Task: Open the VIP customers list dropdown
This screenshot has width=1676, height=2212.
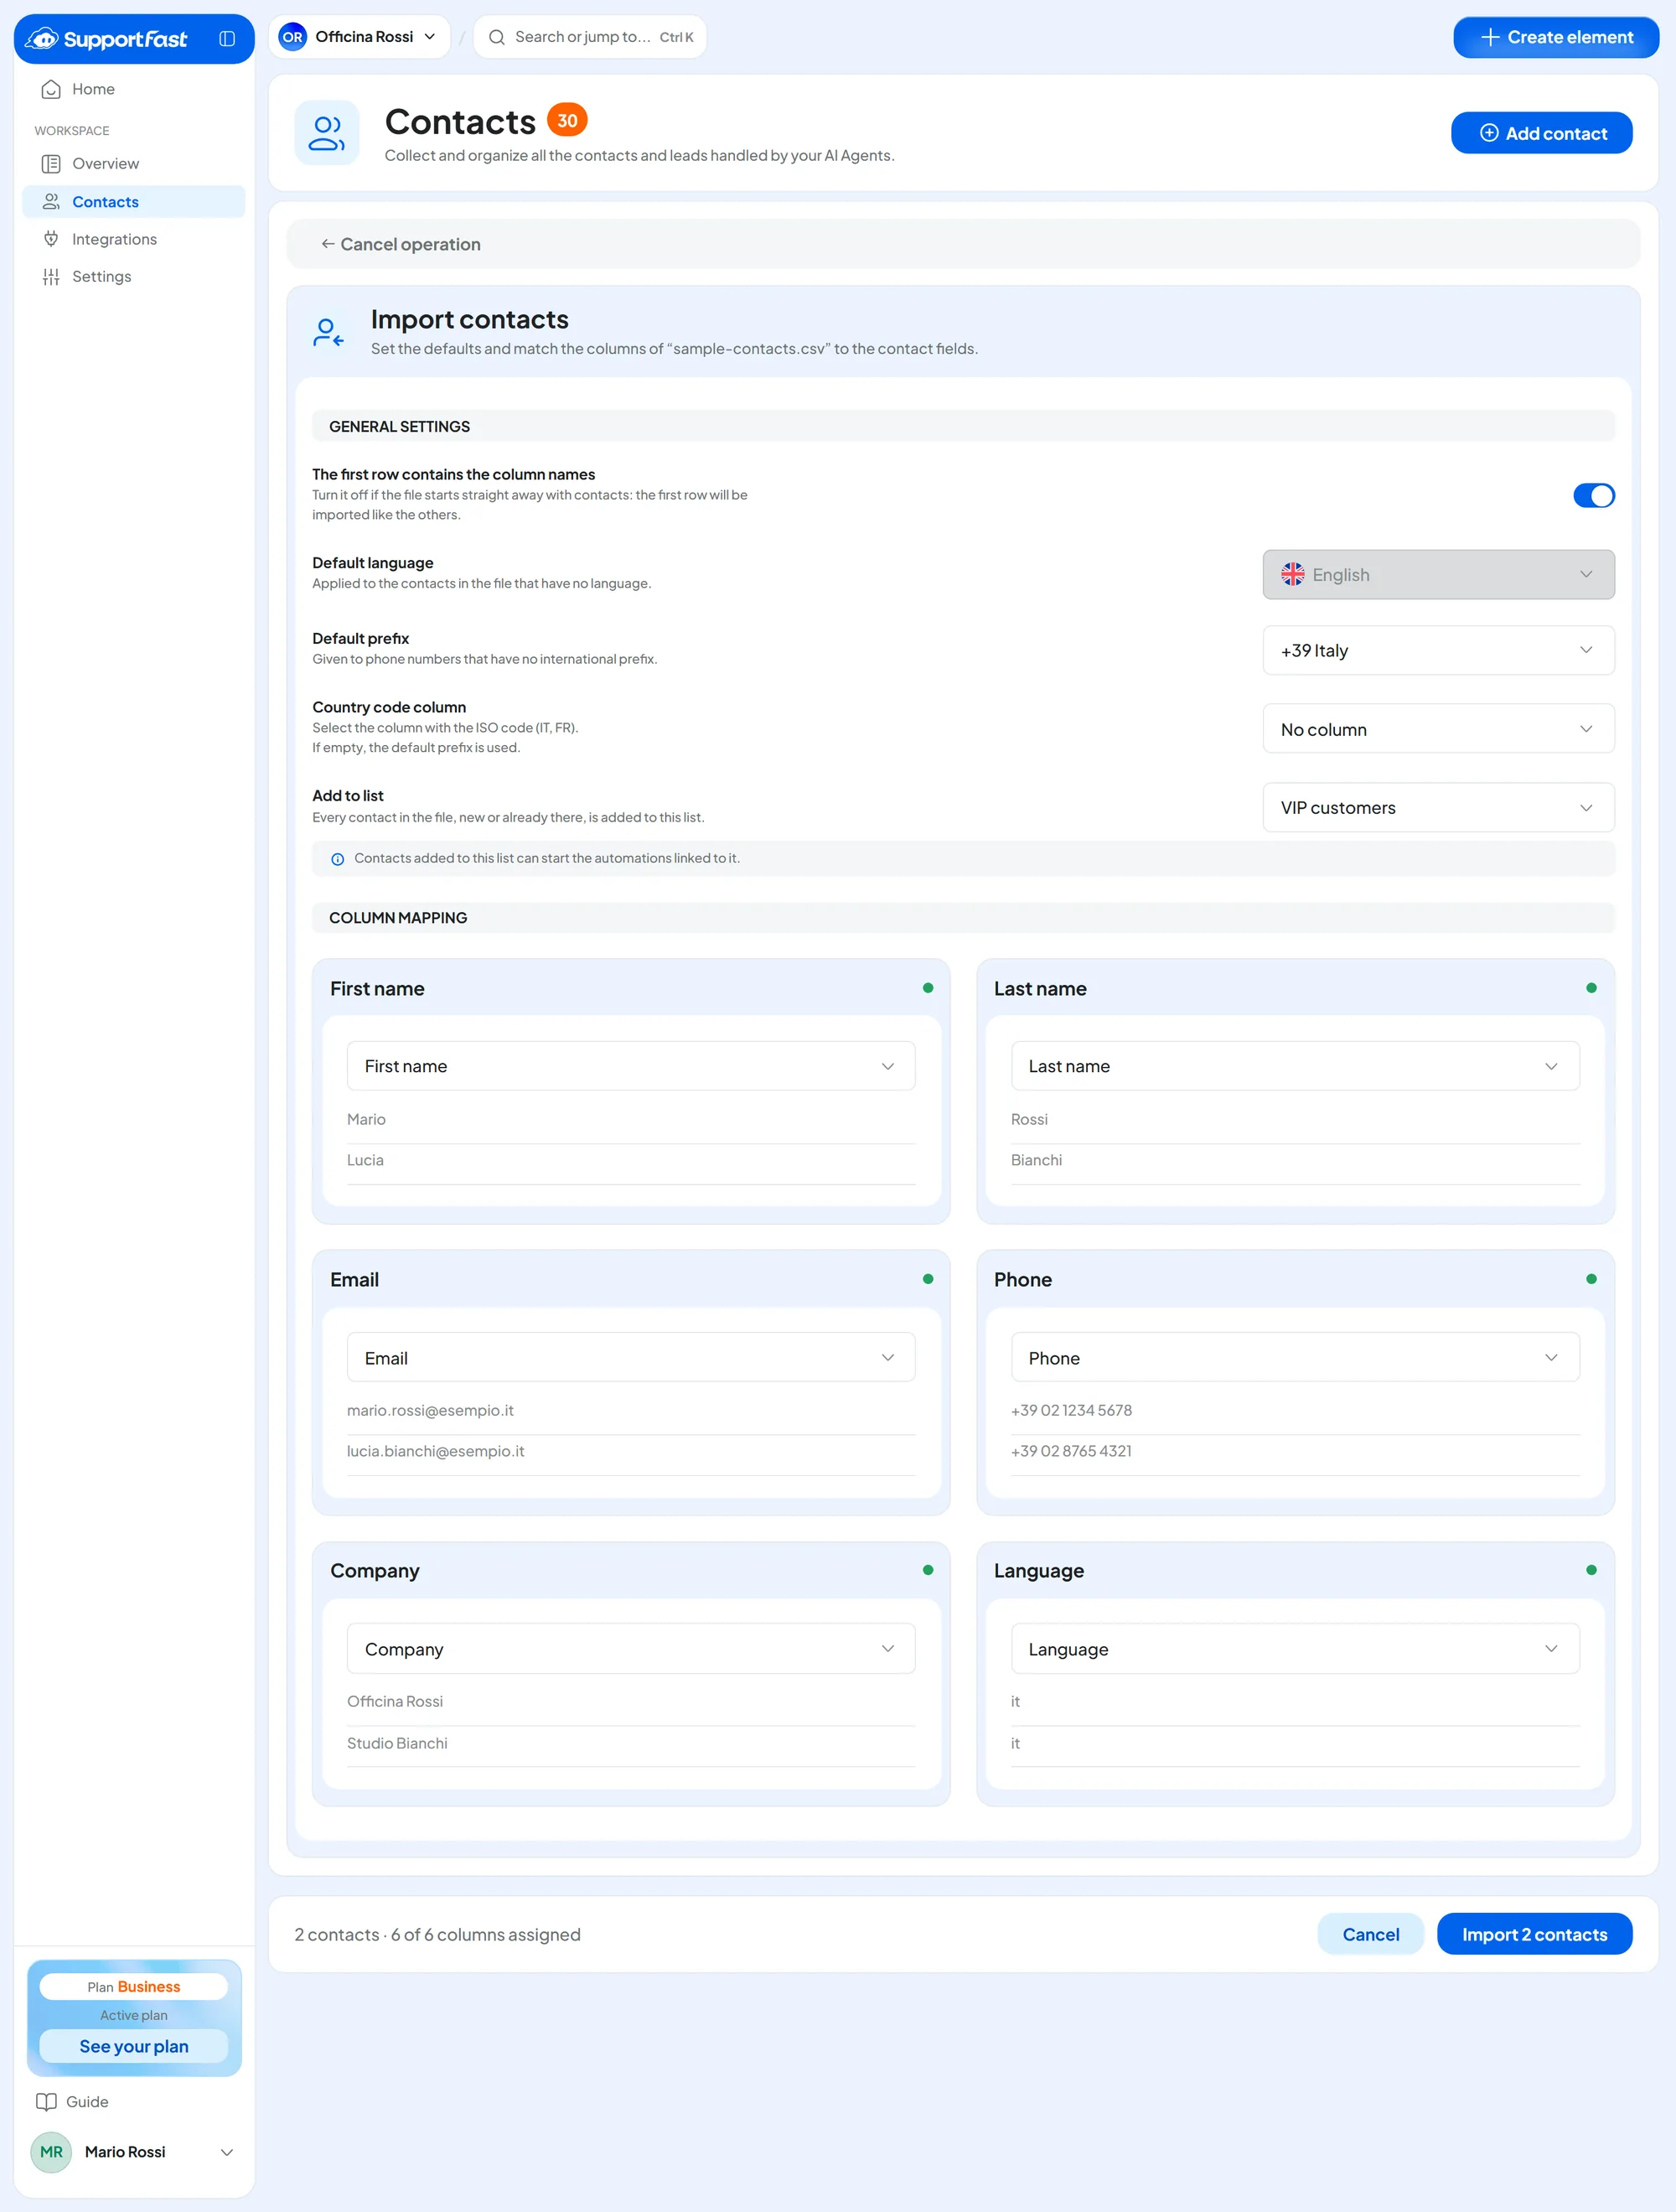Action: point(1438,808)
